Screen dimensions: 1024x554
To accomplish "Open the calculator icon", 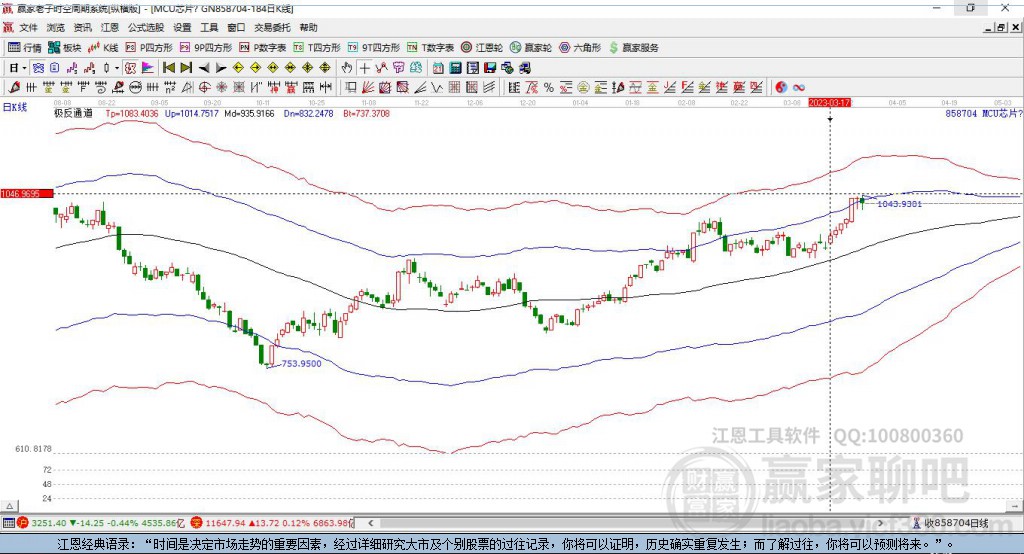I will point(455,68).
